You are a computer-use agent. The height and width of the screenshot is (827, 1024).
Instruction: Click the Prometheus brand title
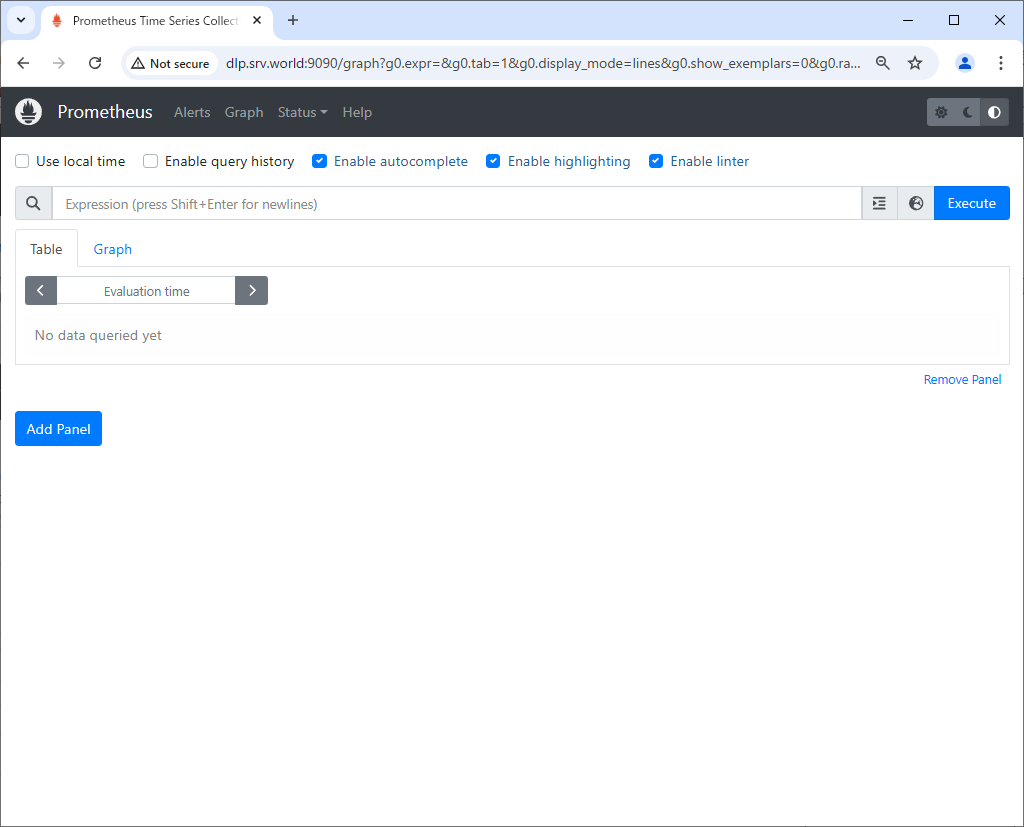point(104,112)
